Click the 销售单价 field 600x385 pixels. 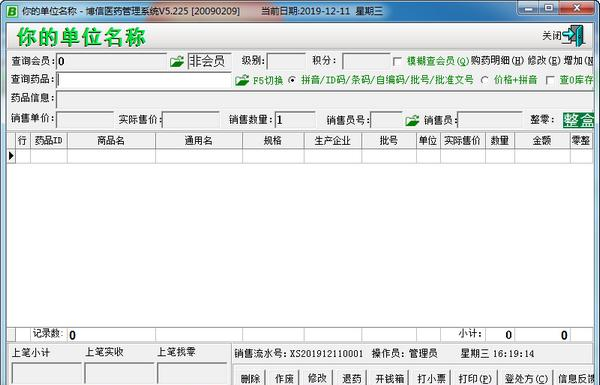[85, 120]
